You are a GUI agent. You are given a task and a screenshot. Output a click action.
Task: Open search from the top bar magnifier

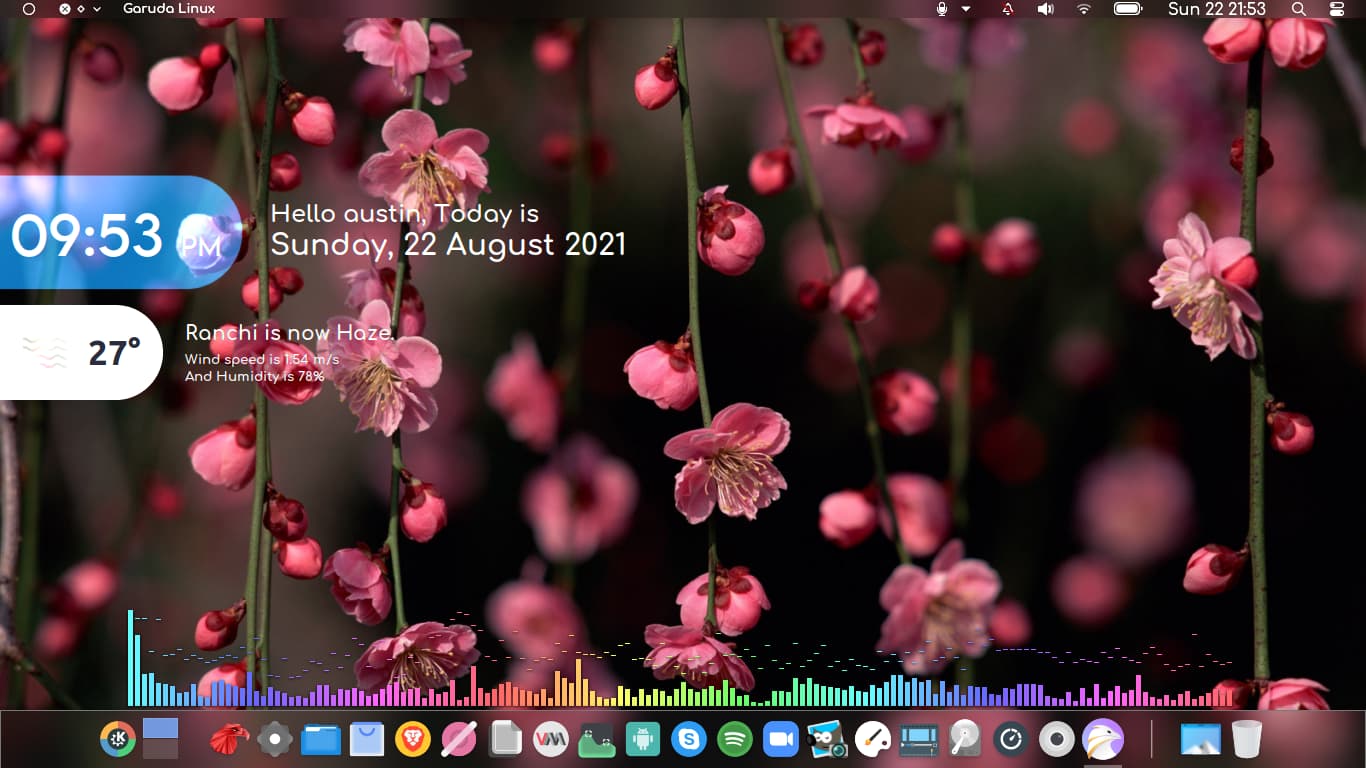pyautogui.click(x=1298, y=9)
